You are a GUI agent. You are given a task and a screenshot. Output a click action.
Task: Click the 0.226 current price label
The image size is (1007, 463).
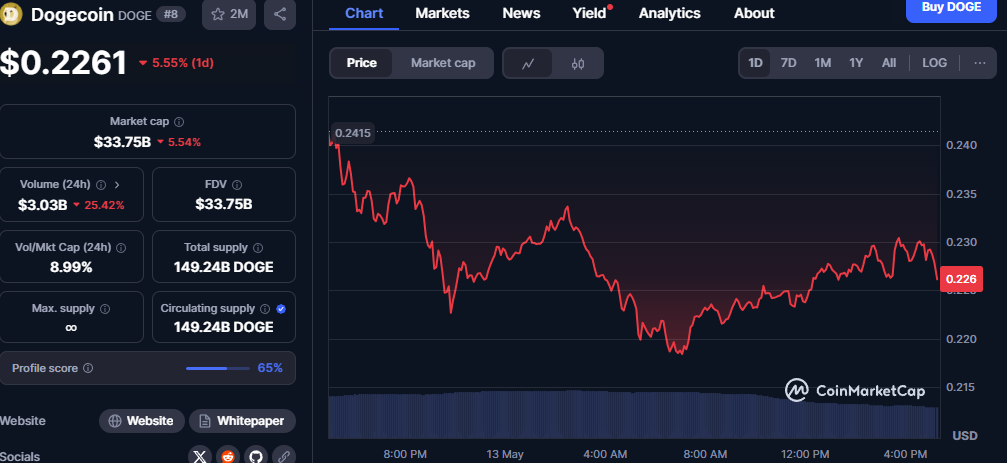point(961,279)
